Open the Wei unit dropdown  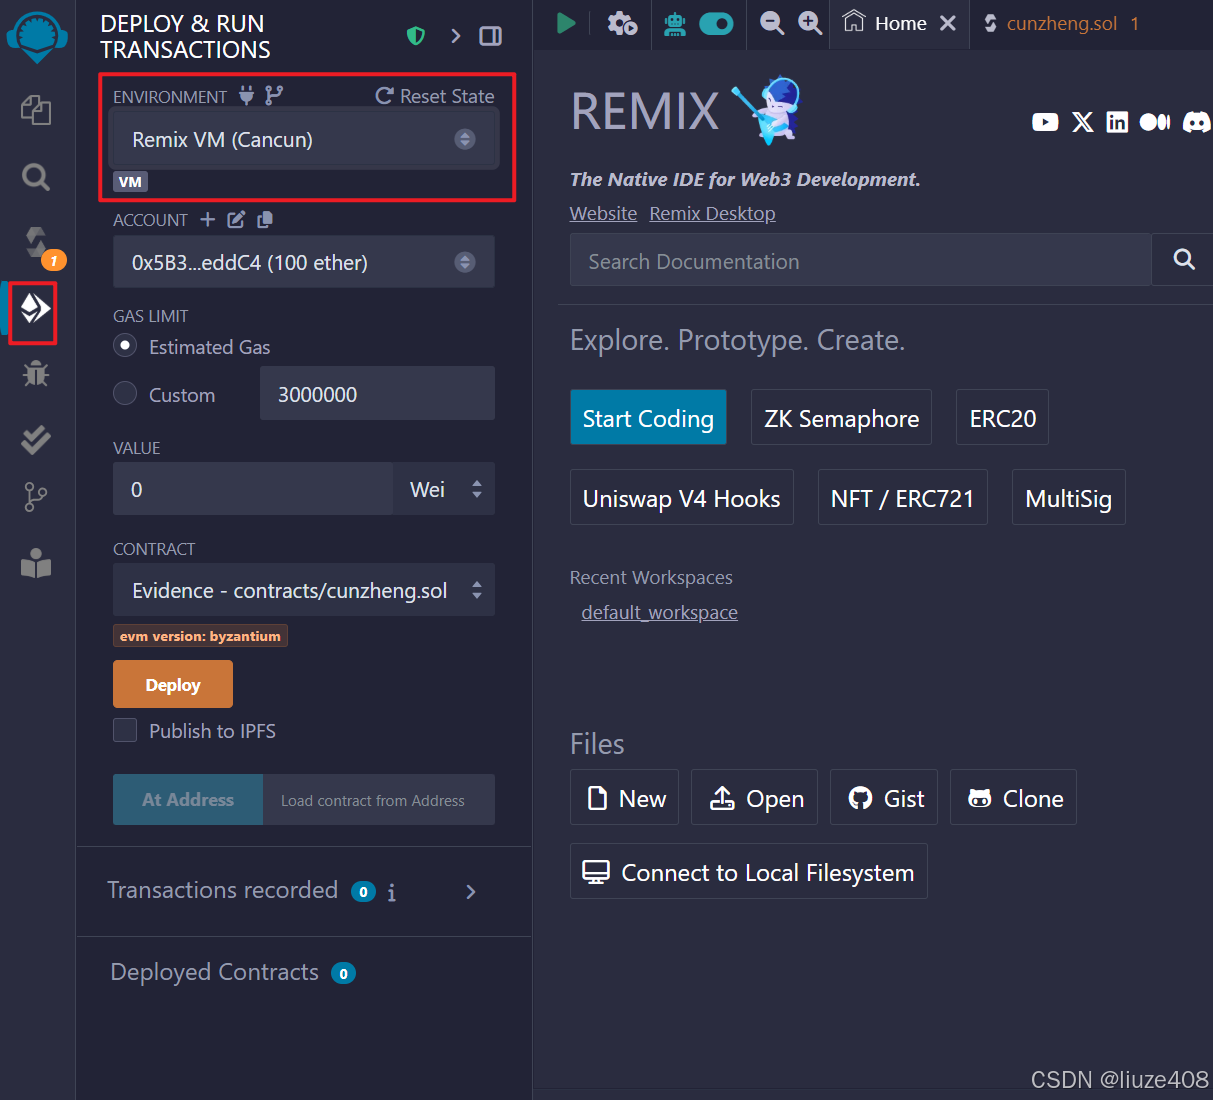click(x=444, y=489)
